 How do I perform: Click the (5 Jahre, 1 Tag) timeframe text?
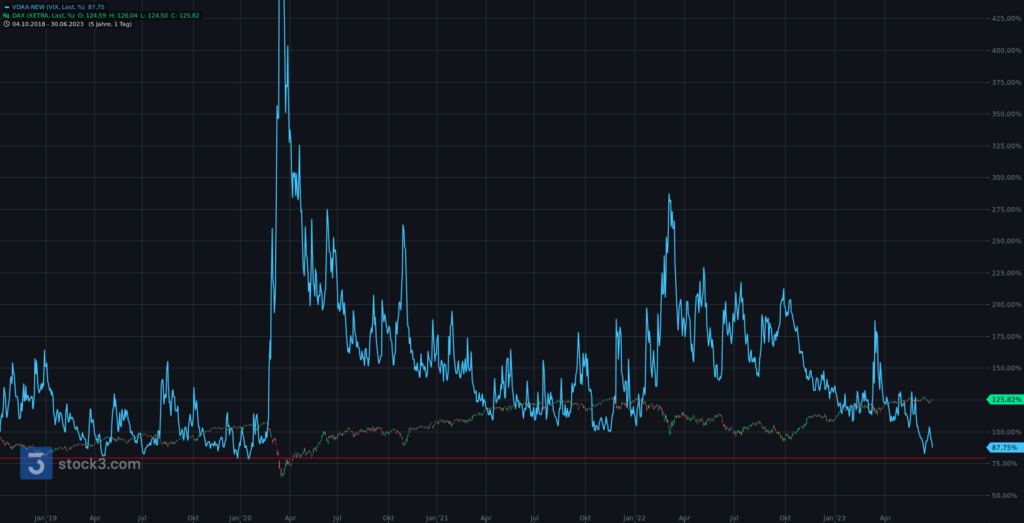click(109, 24)
